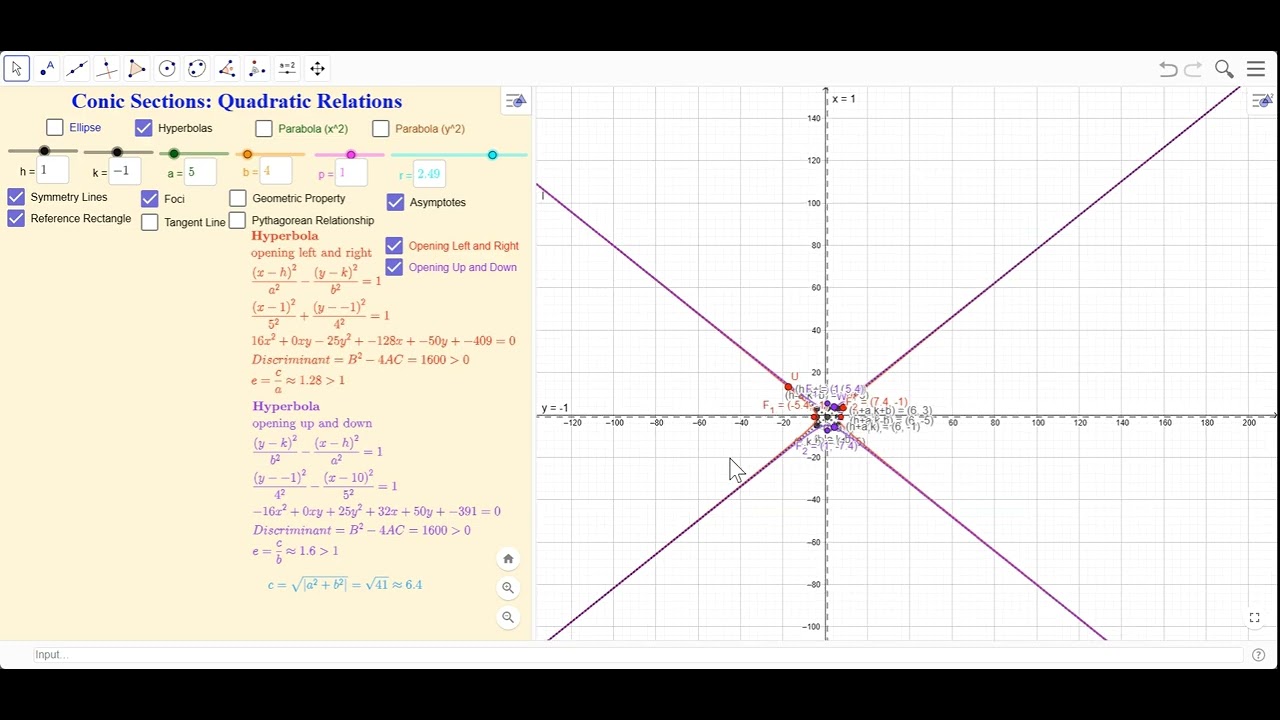
Task: Click the orange b slider handle
Action: 248,154
